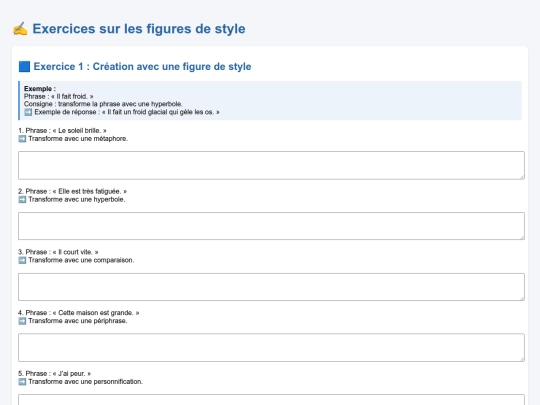The image size is (540, 405).
Task: Click the text 'Transforme avec une métaphore.'
Action: point(78,139)
